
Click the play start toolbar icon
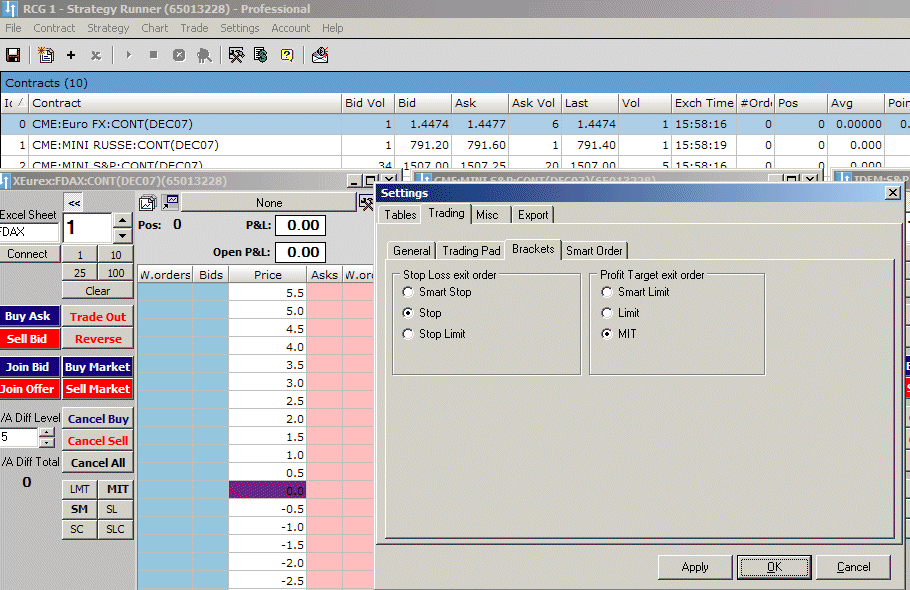tap(129, 55)
